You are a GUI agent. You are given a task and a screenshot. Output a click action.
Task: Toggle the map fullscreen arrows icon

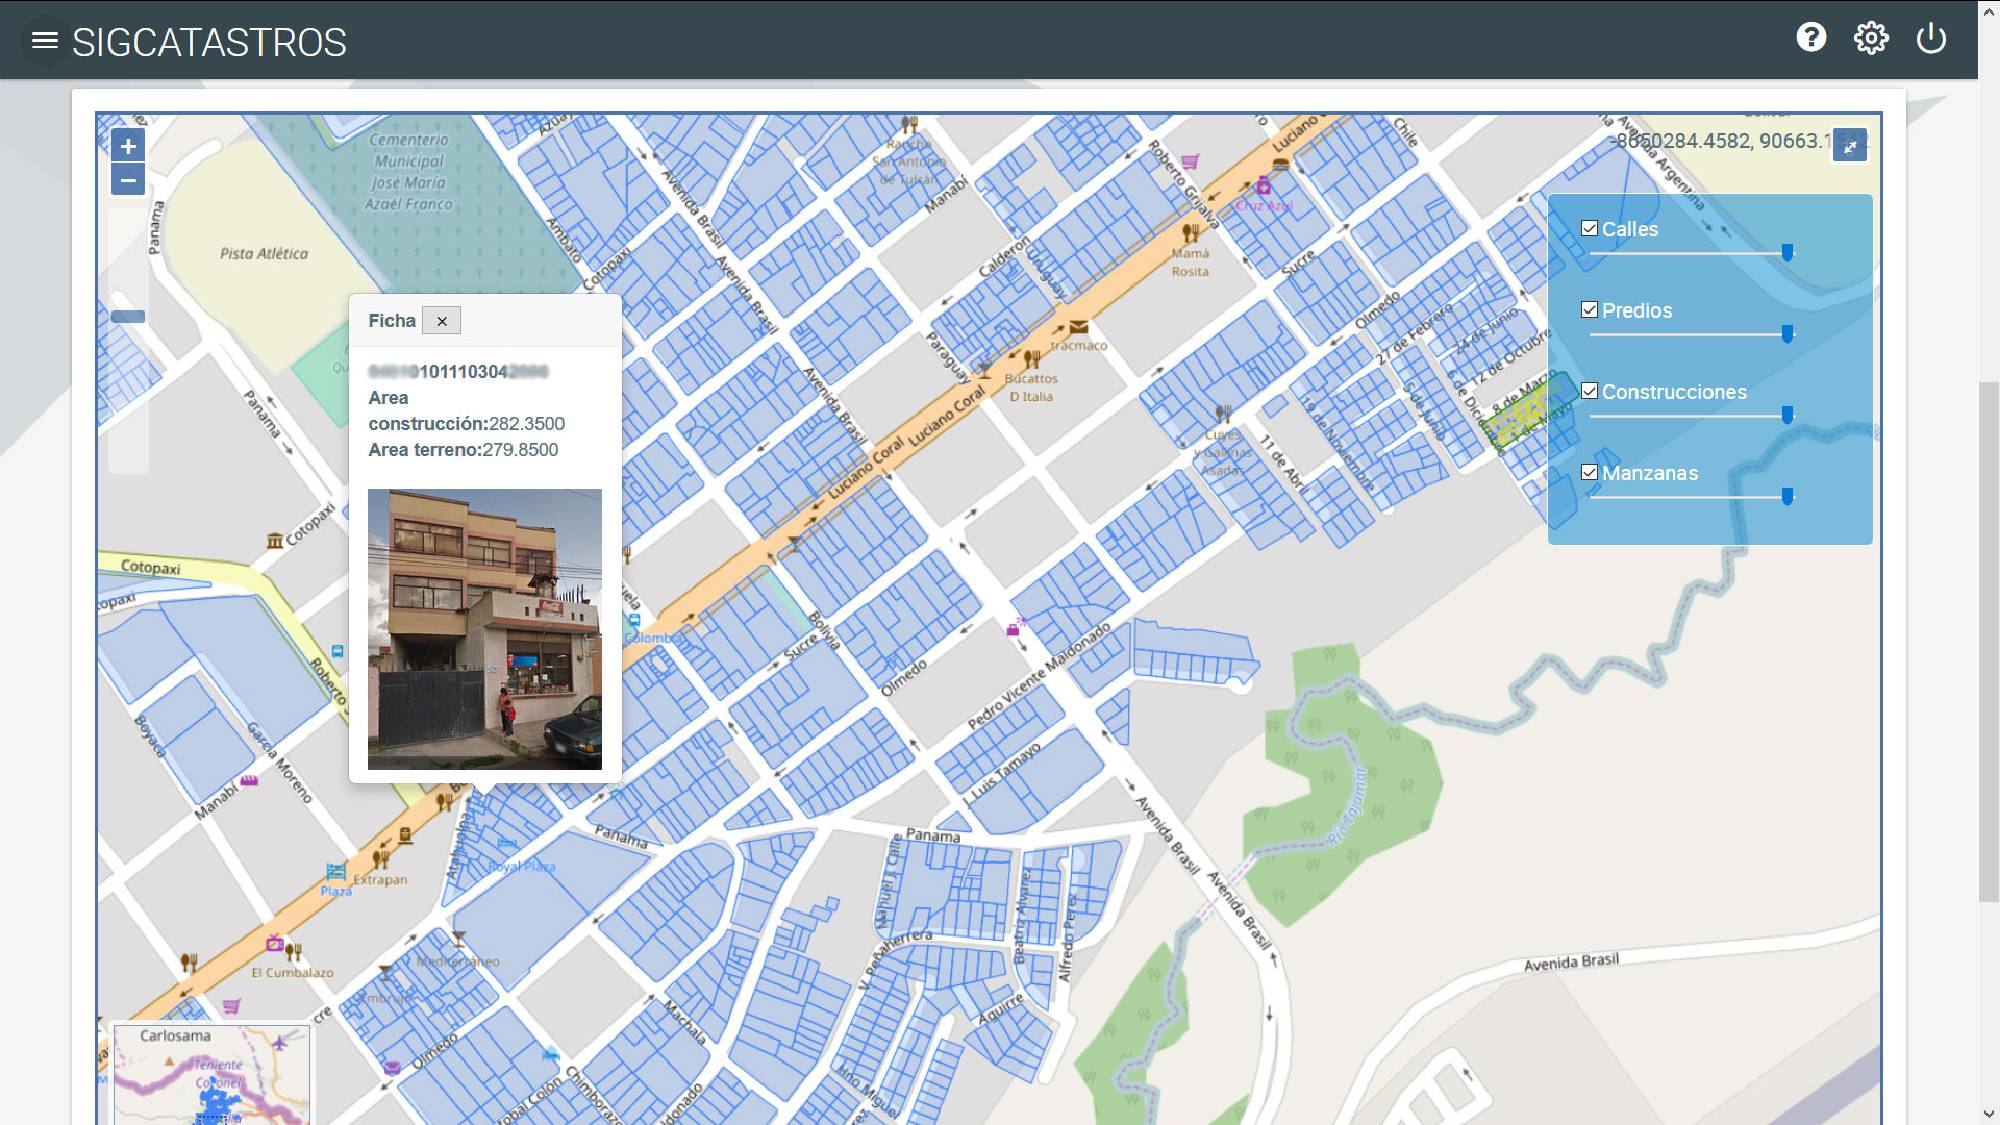[x=1850, y=146]
